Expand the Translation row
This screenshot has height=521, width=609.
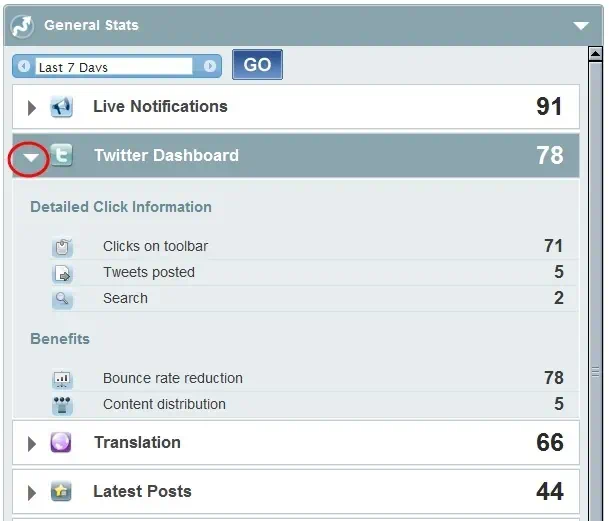tap(32, 444)
